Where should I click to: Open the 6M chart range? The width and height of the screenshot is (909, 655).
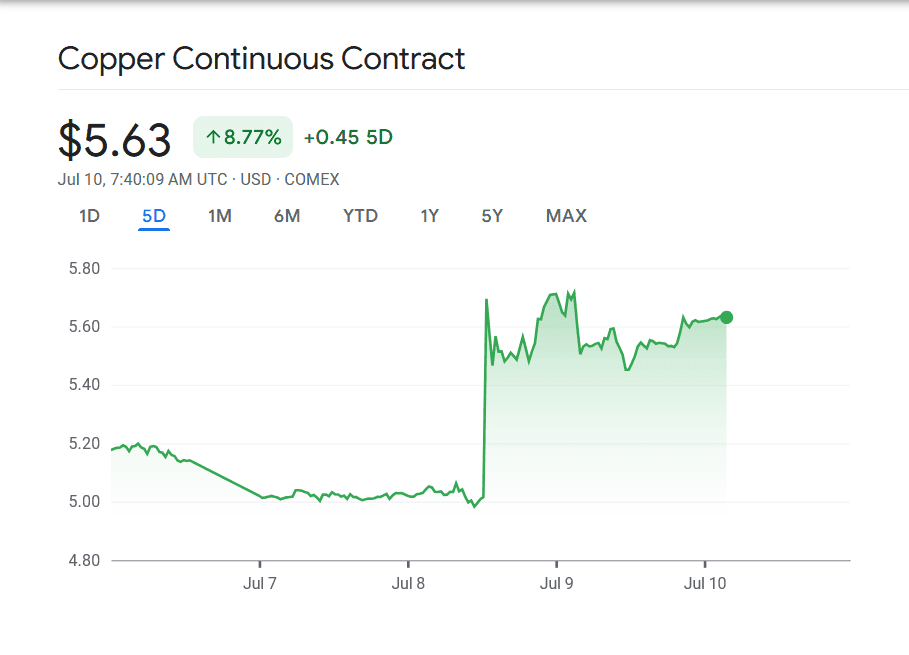tap(287, 216)
